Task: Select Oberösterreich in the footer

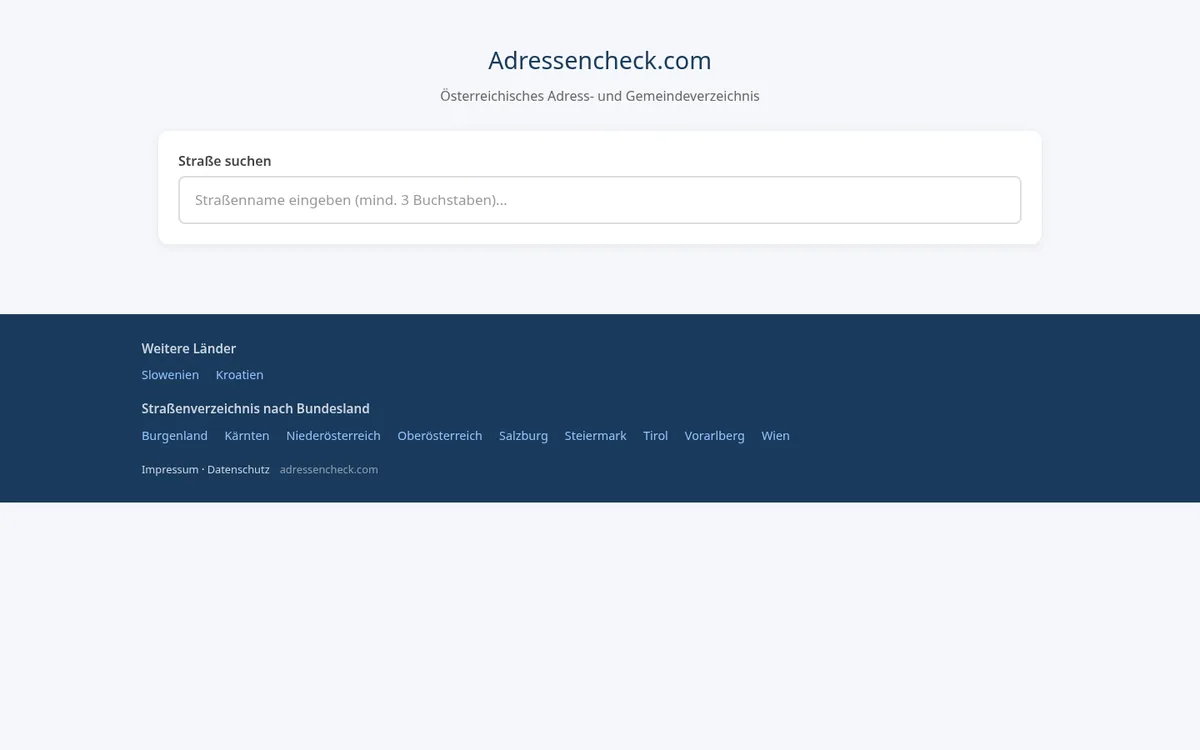Action: click(x=440, y=436)
